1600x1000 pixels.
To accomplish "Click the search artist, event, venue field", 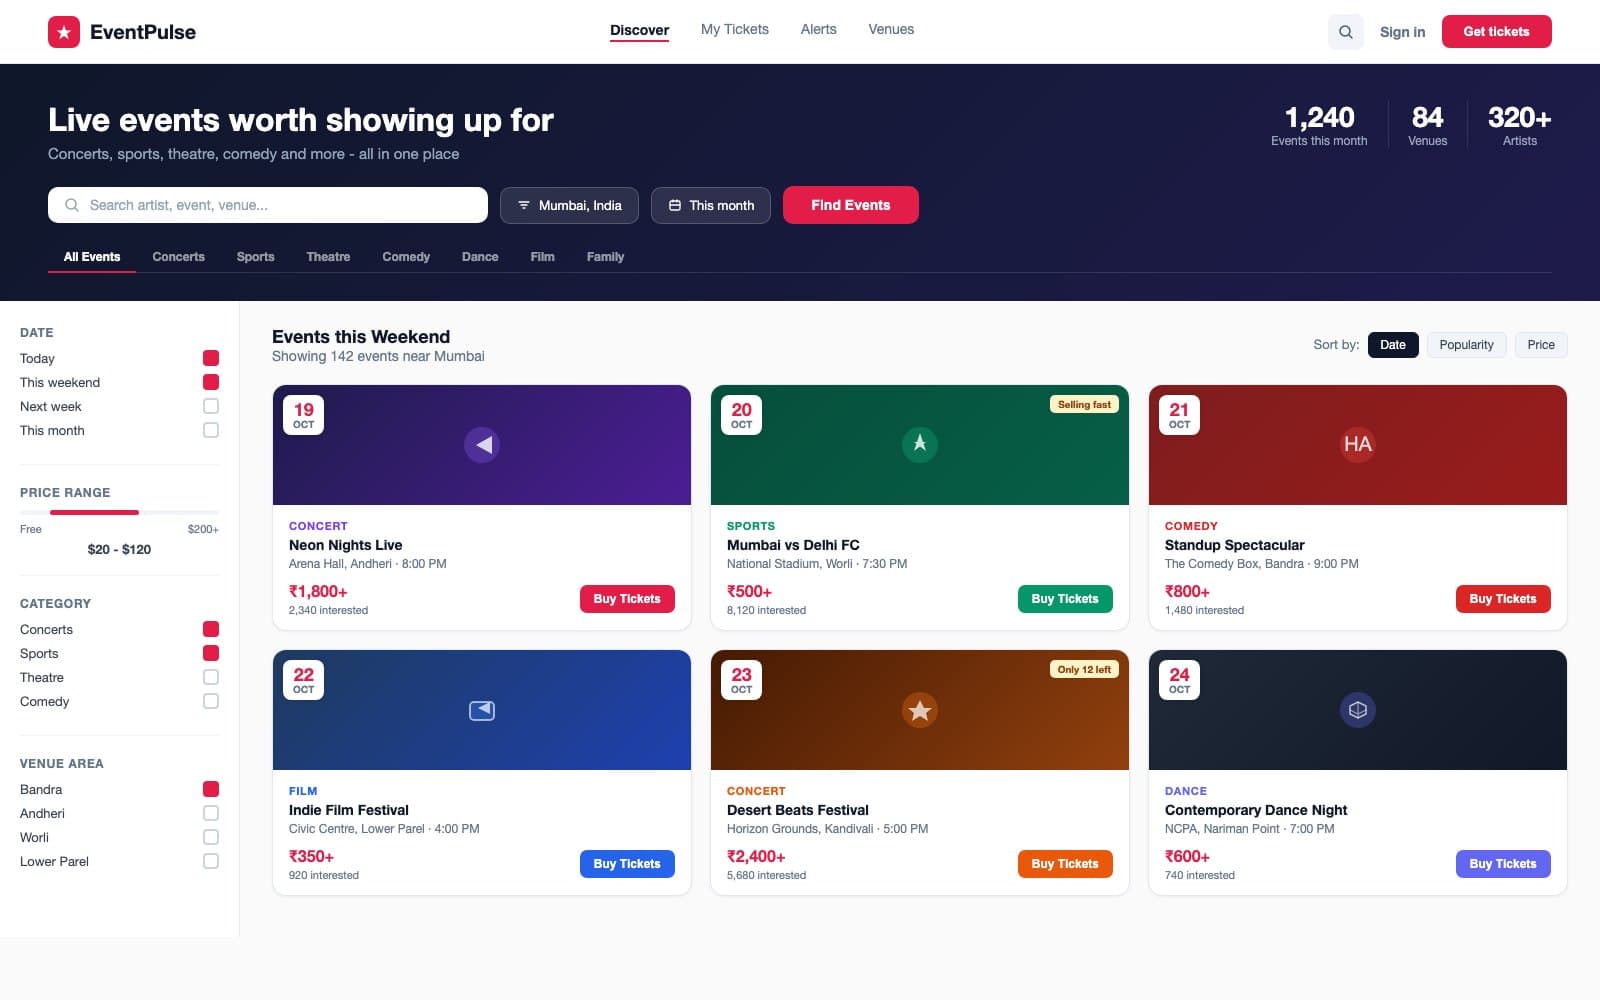I will click(x=268, y=205).
